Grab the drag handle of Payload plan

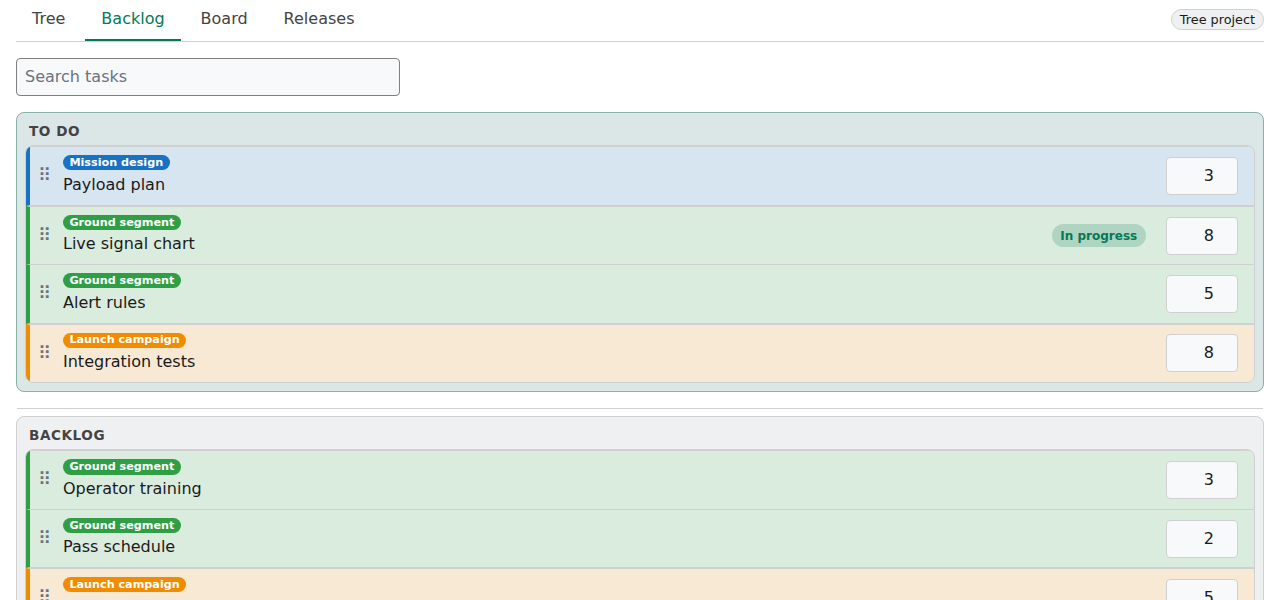coord(44,174)
